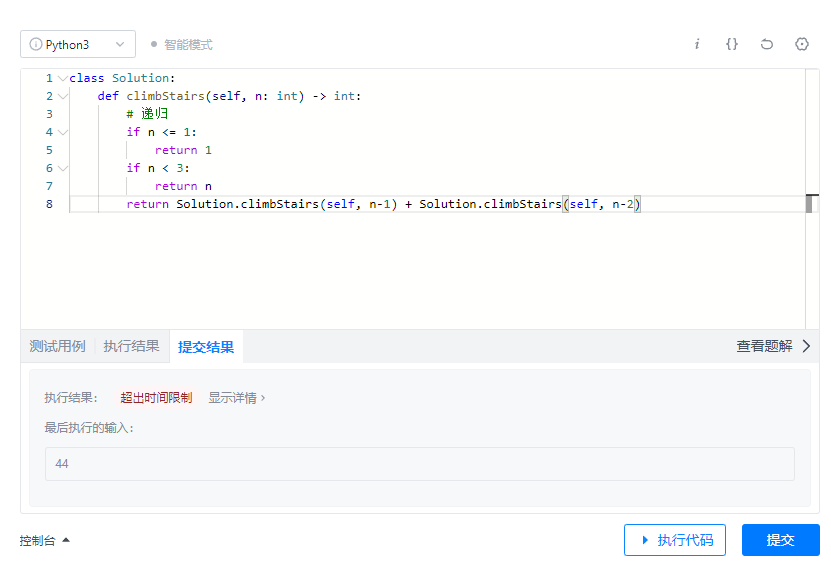Viewport: 831px width, 573px height.
Task: Click line number 8 in the gutter
Action: (49, 204)
